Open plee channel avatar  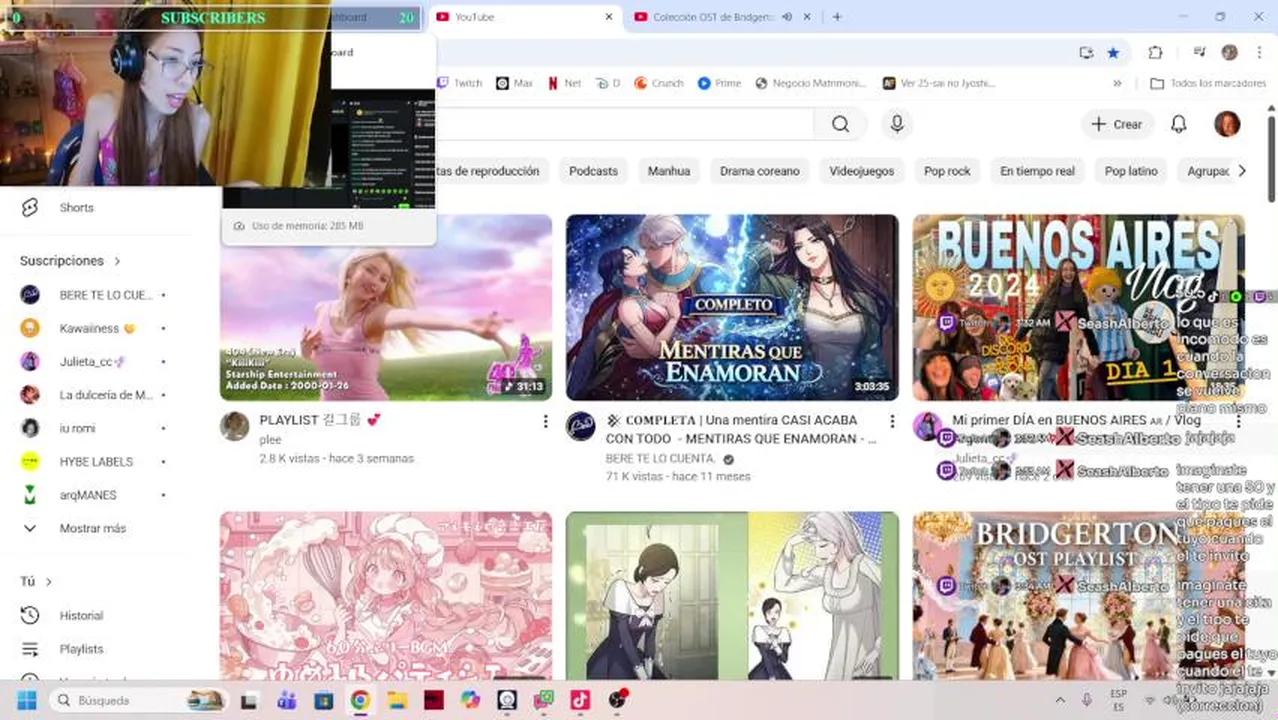[235, 426]
